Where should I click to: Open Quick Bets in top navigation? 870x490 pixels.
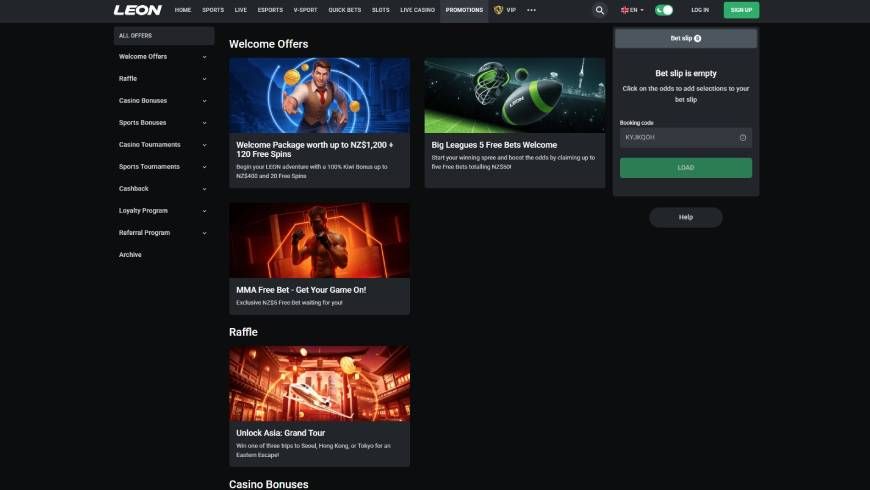pyautogui.click(x=345, y=10)
